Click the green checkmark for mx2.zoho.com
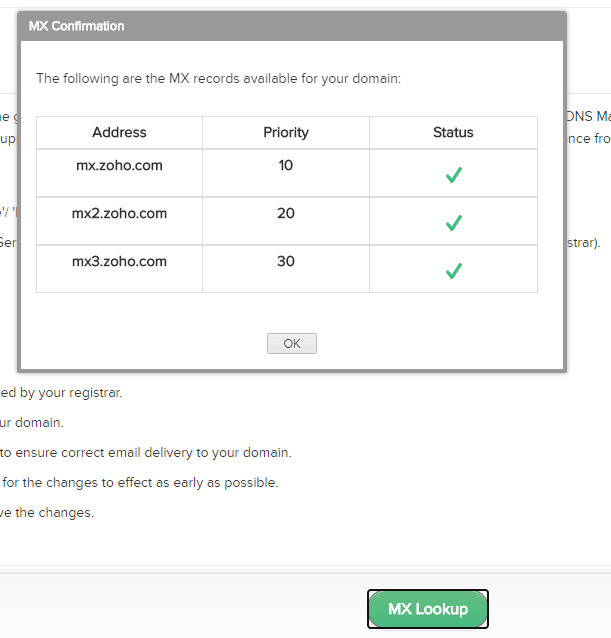611x638 pixels. [454, 223]
